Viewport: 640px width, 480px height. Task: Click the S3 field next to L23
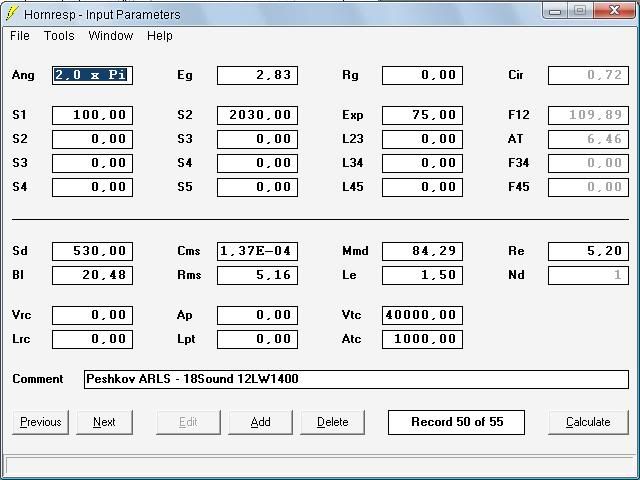tap(257, 139)
